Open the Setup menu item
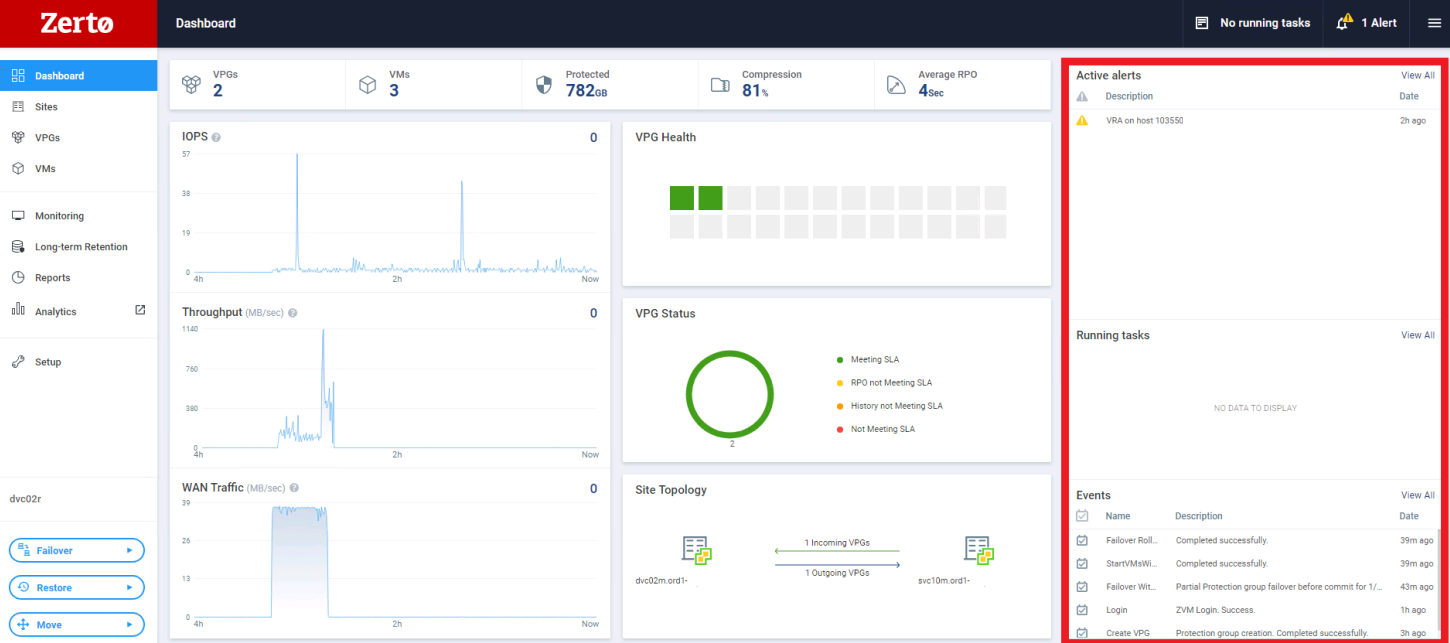Image resolution: width=1450 pixels, height=643 pixels. [x=78, y=362]
